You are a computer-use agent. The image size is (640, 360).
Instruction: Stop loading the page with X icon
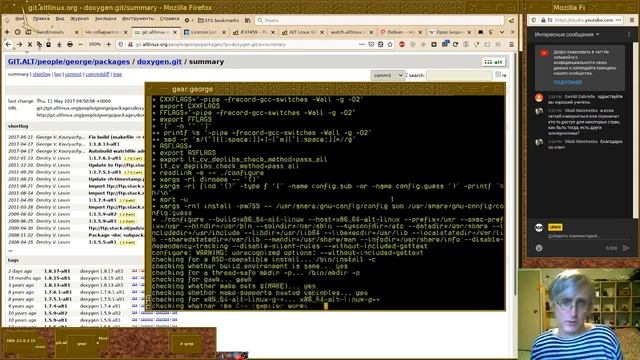pos(30,44)
